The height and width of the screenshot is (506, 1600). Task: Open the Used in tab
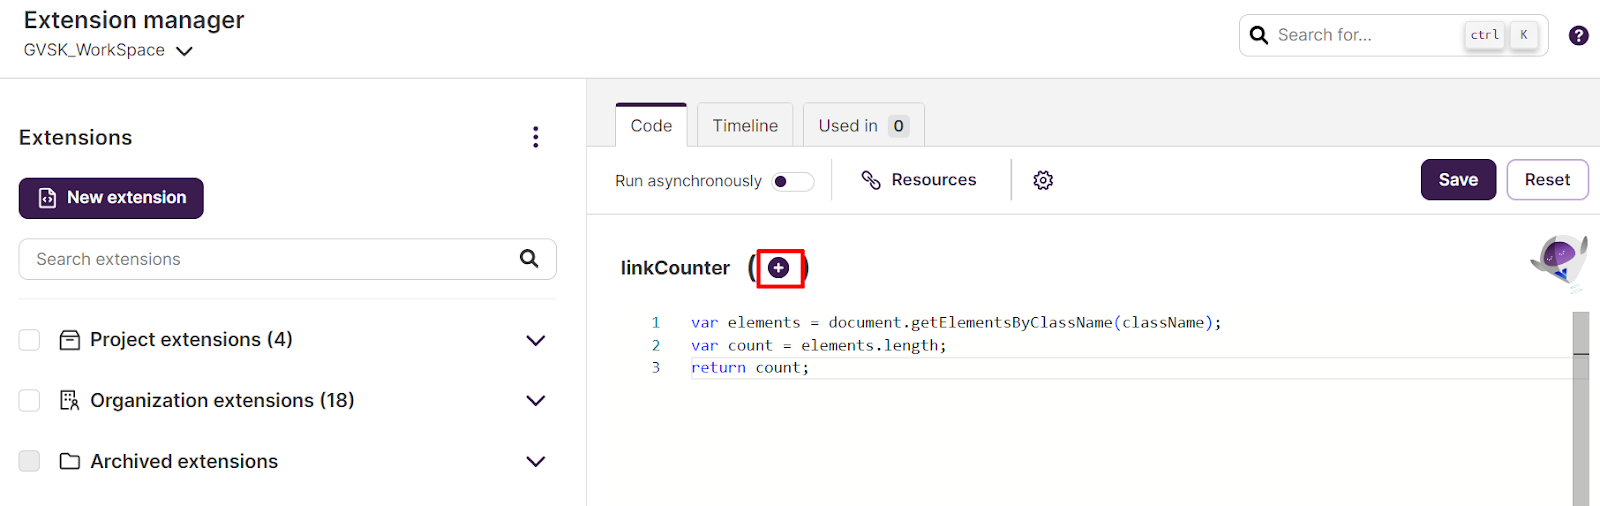click(x=864, y=125)
